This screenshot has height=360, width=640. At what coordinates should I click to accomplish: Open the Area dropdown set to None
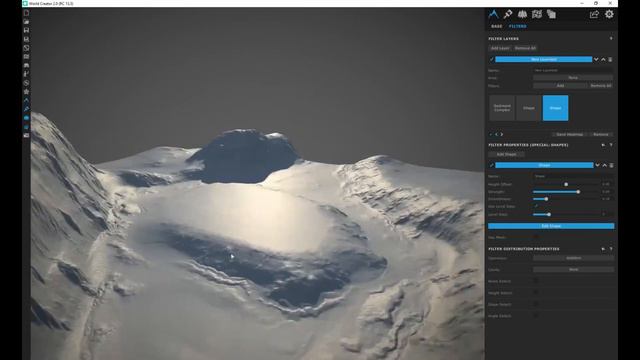point(573,78)
